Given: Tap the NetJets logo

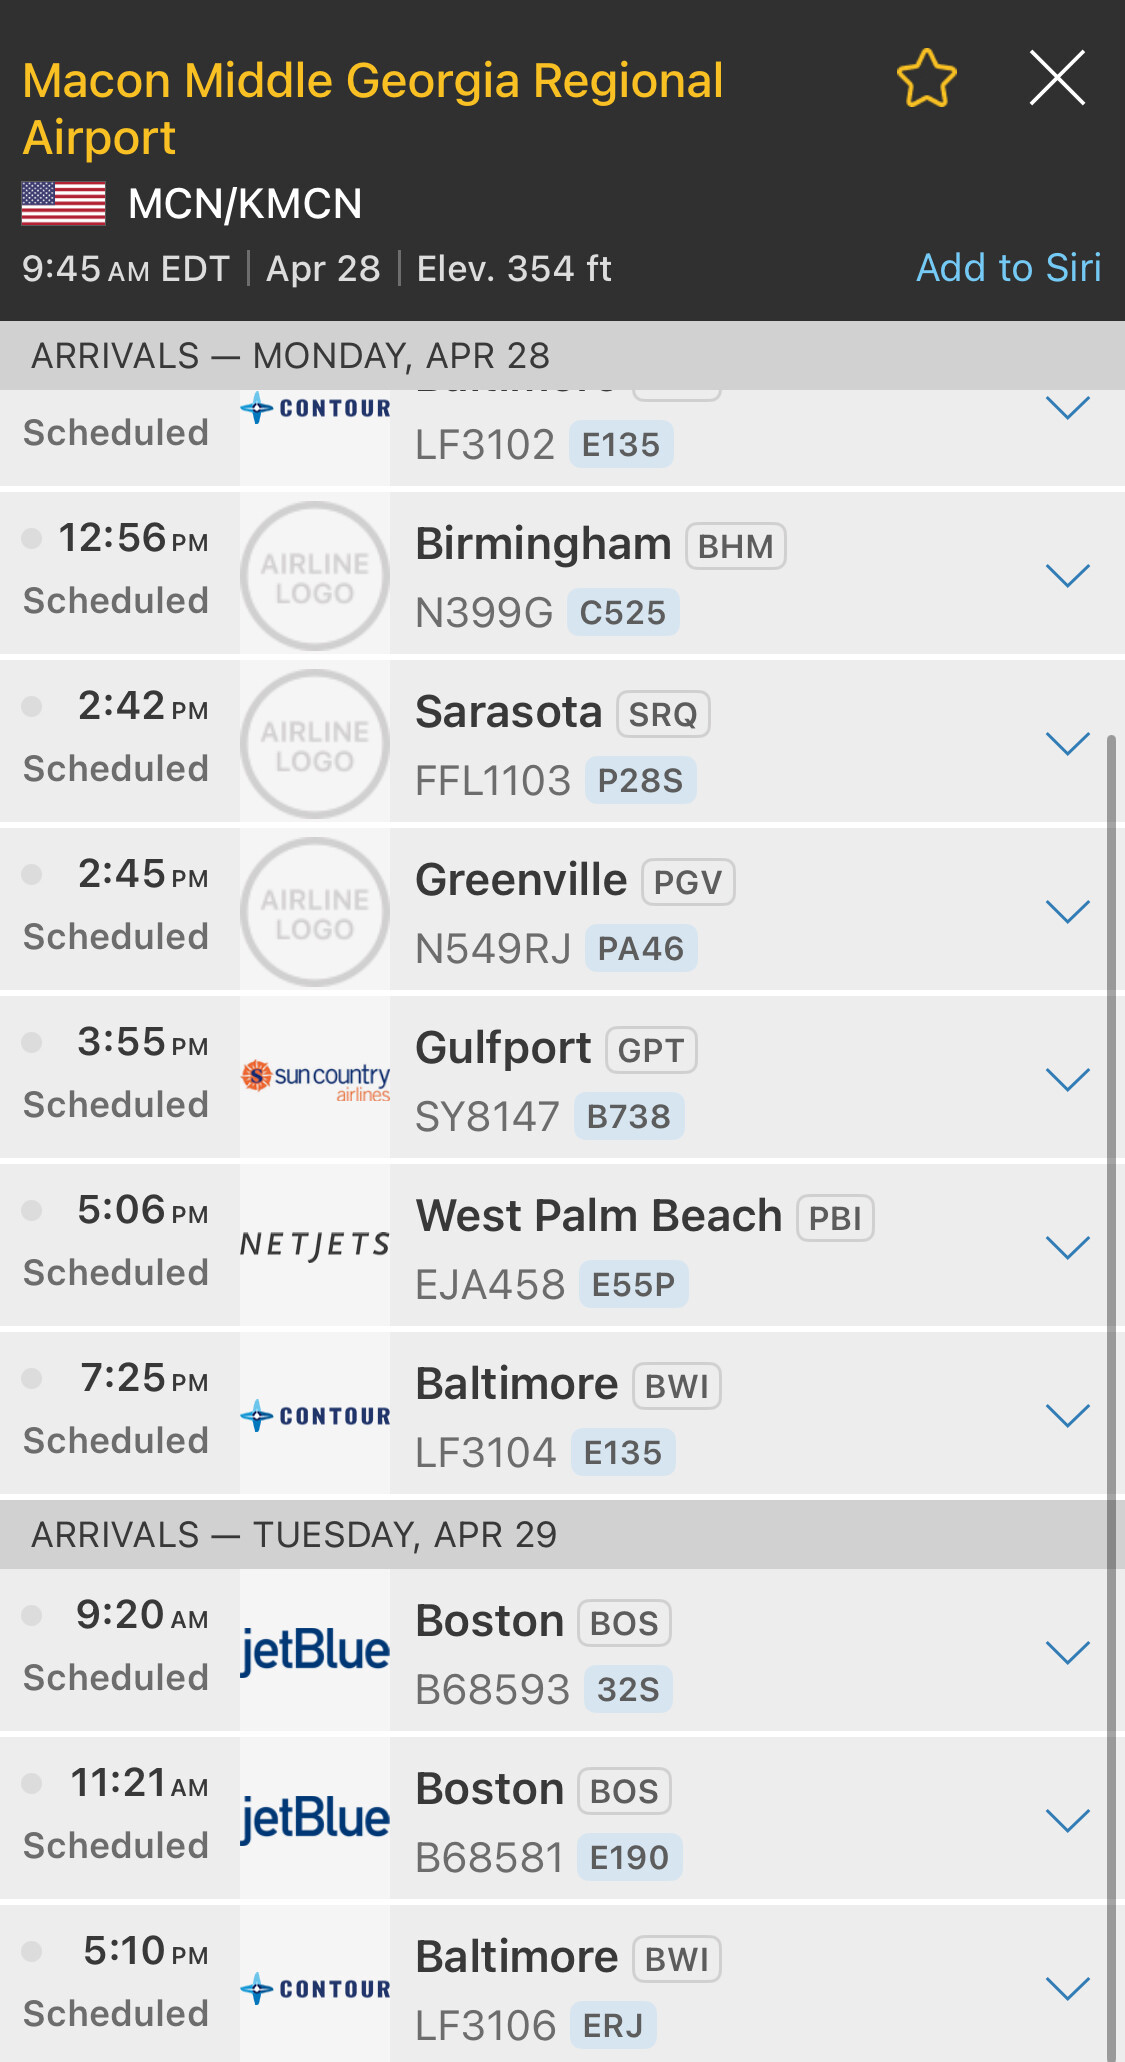Looking at the screenshot, I should pos(315,1246).
